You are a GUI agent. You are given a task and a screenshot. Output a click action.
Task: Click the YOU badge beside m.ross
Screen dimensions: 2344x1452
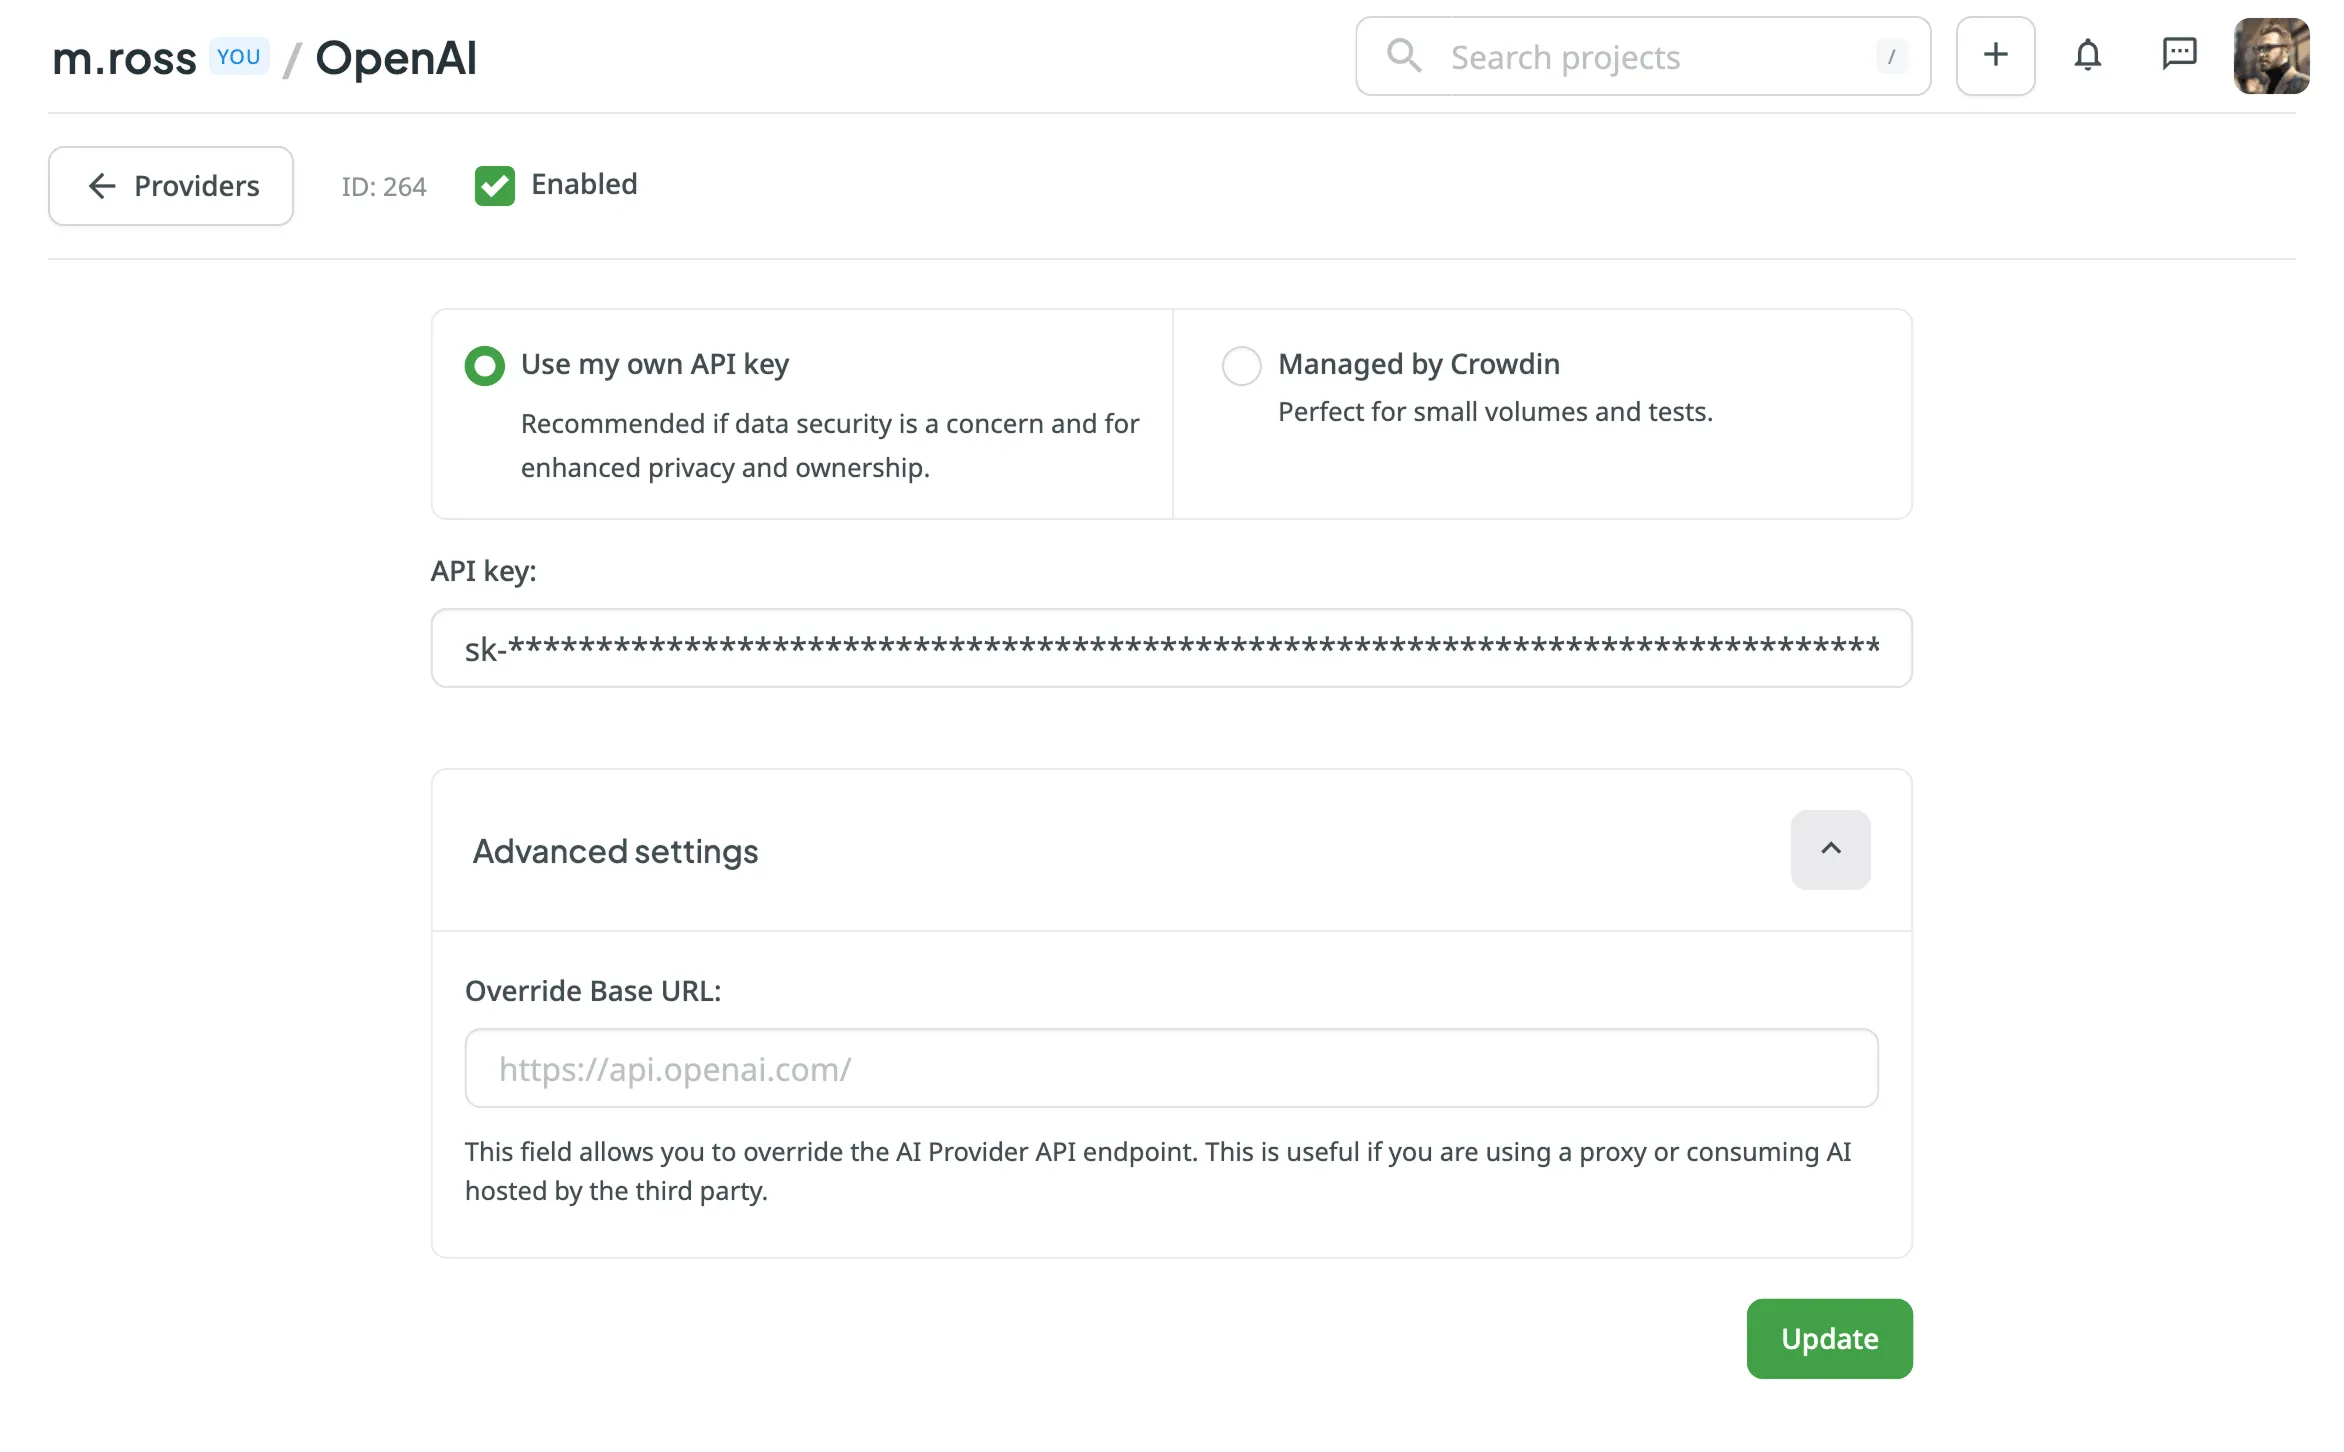pos(238,56)
